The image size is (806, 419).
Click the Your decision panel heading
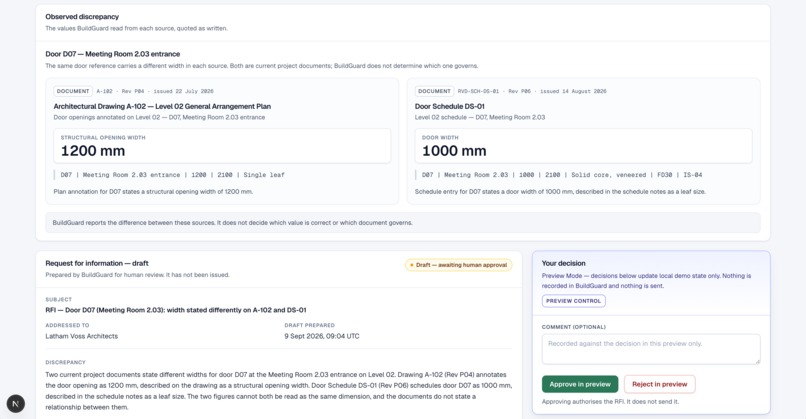tap(563, 263)
